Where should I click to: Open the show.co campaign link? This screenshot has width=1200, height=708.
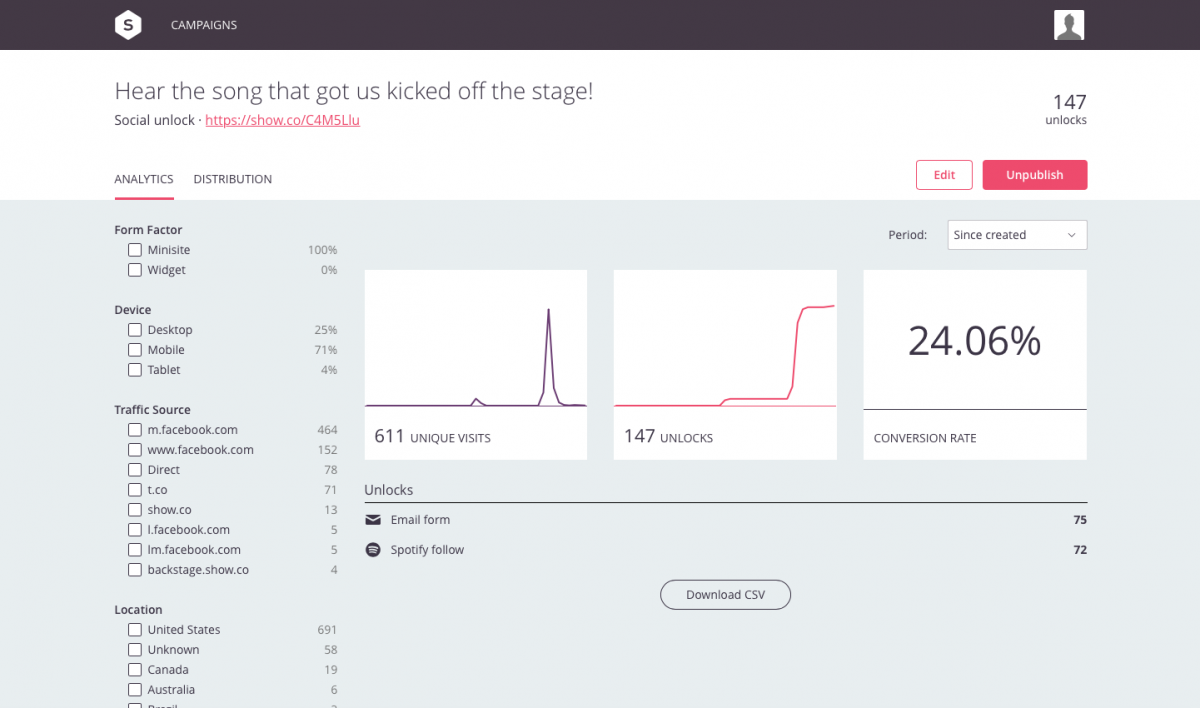click(x=282, y=120)
